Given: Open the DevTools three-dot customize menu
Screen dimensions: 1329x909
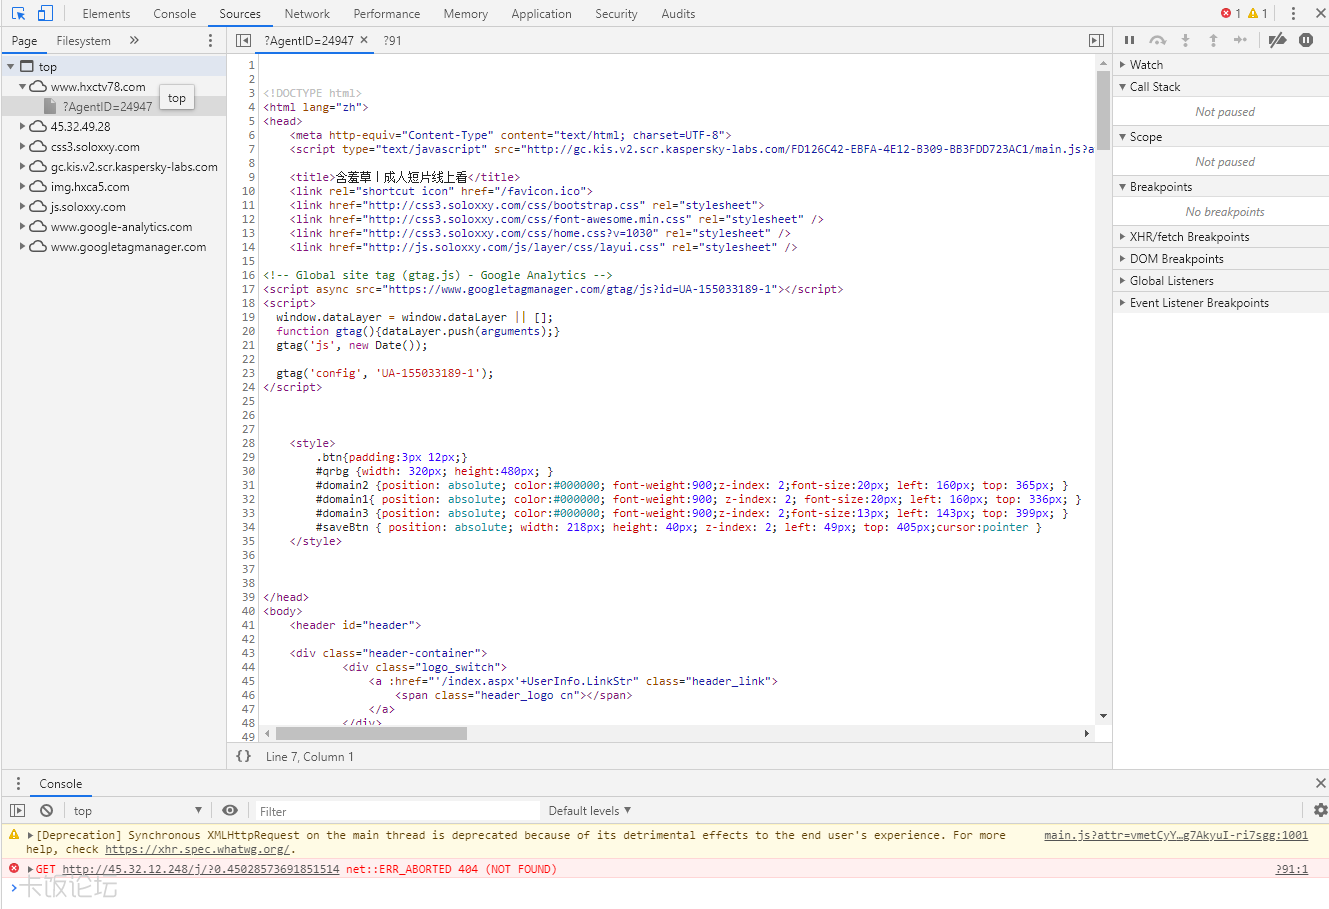Looking at the screenshot, I should pyautogui.click(x=1293, y=13).
